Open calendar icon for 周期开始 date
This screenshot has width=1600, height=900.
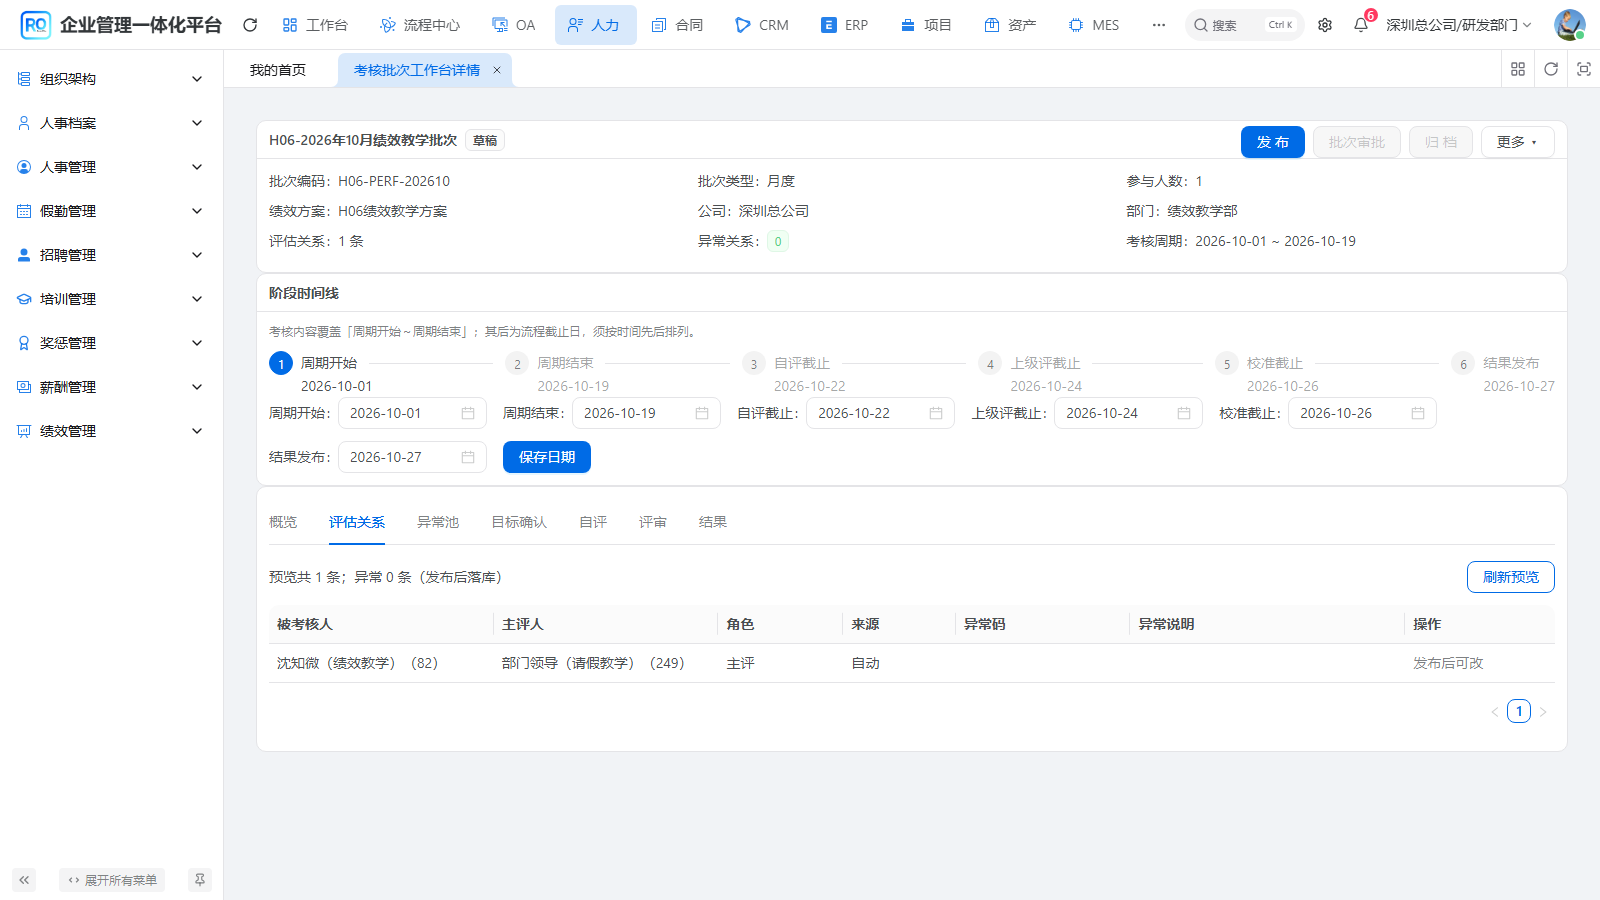(x=468, y=413)
